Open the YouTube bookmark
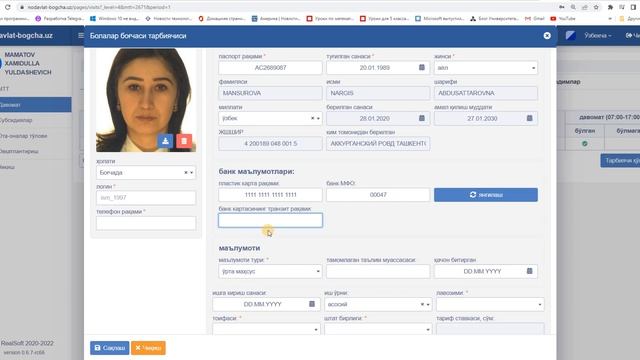Viewport: 640px width, 360px height. coord(563,19)
